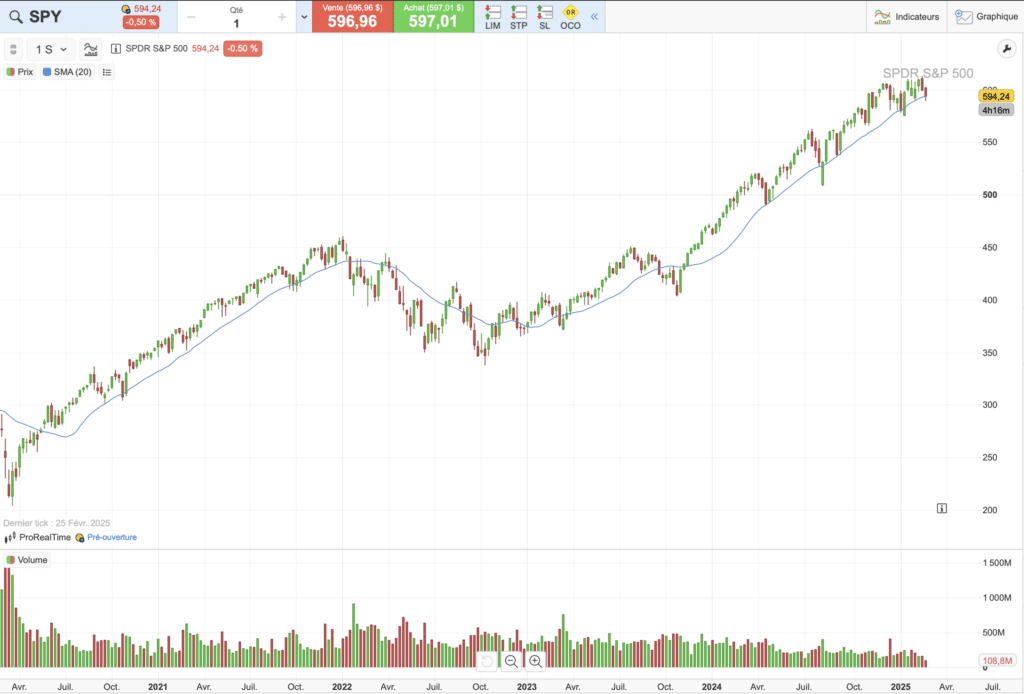Increase quantity with the plus button
This screenshot has width=1024, height=694.
point(282,17)
